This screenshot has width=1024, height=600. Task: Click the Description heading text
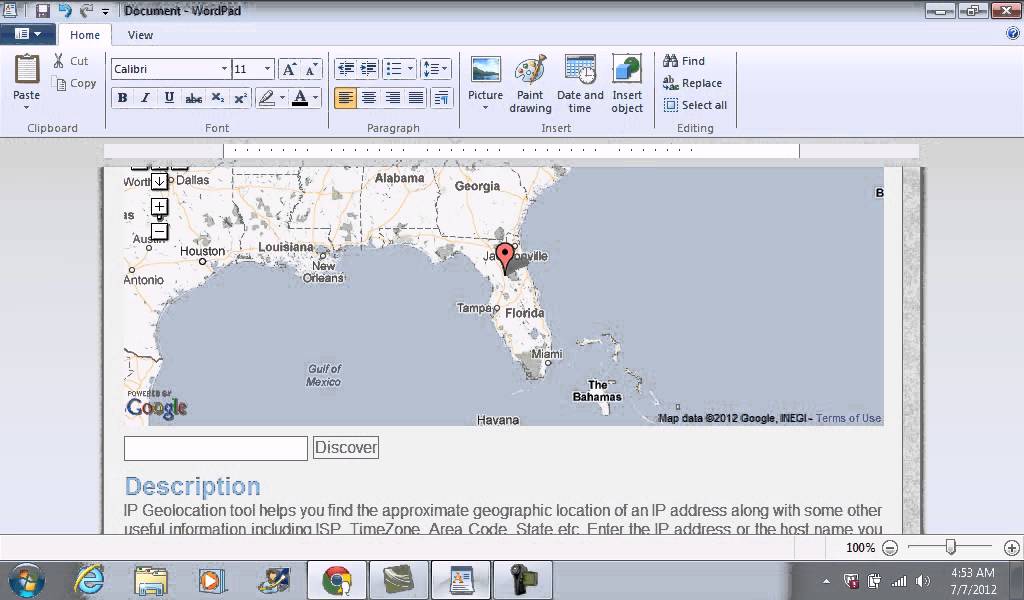point(193,486)
